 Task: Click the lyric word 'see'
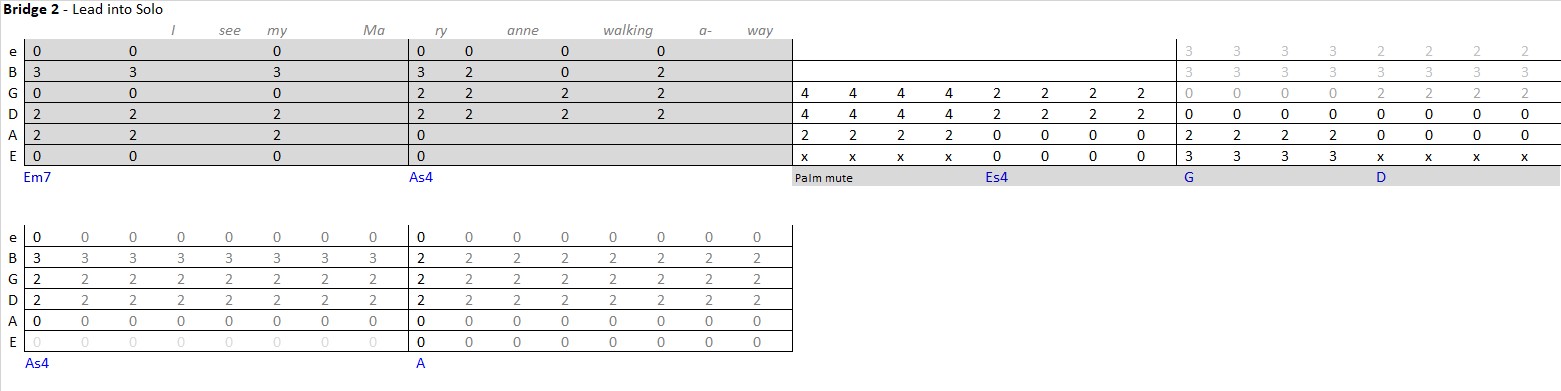pos(230,31)
